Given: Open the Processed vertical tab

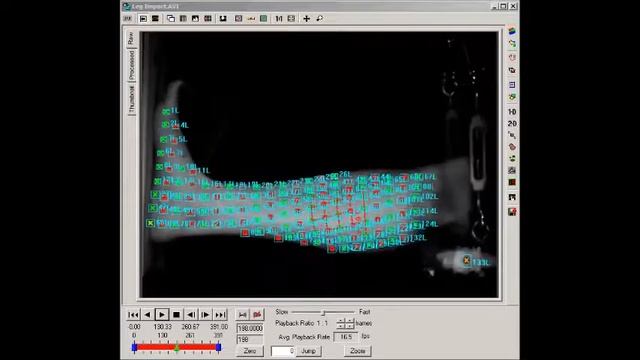Looking at the screenshot, I should click(x=131, y=65).
